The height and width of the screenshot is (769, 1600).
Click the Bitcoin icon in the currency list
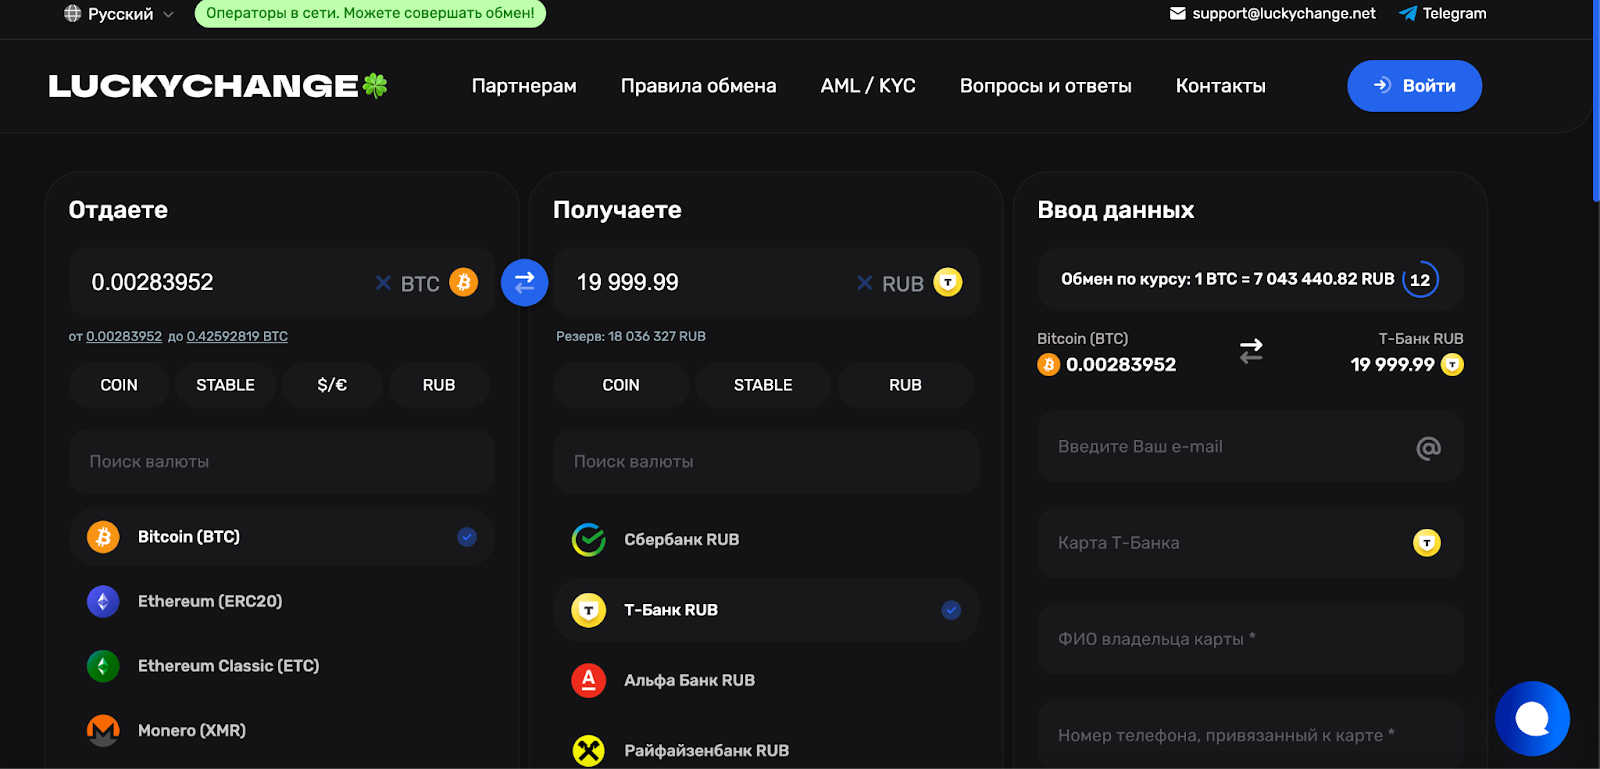103,537
